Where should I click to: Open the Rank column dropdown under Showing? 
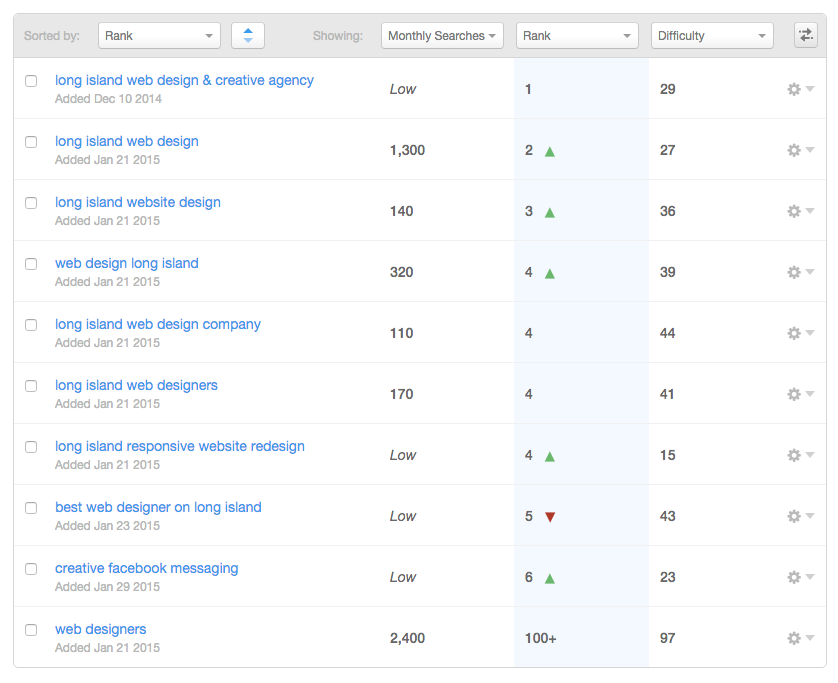tap(577, 36)
